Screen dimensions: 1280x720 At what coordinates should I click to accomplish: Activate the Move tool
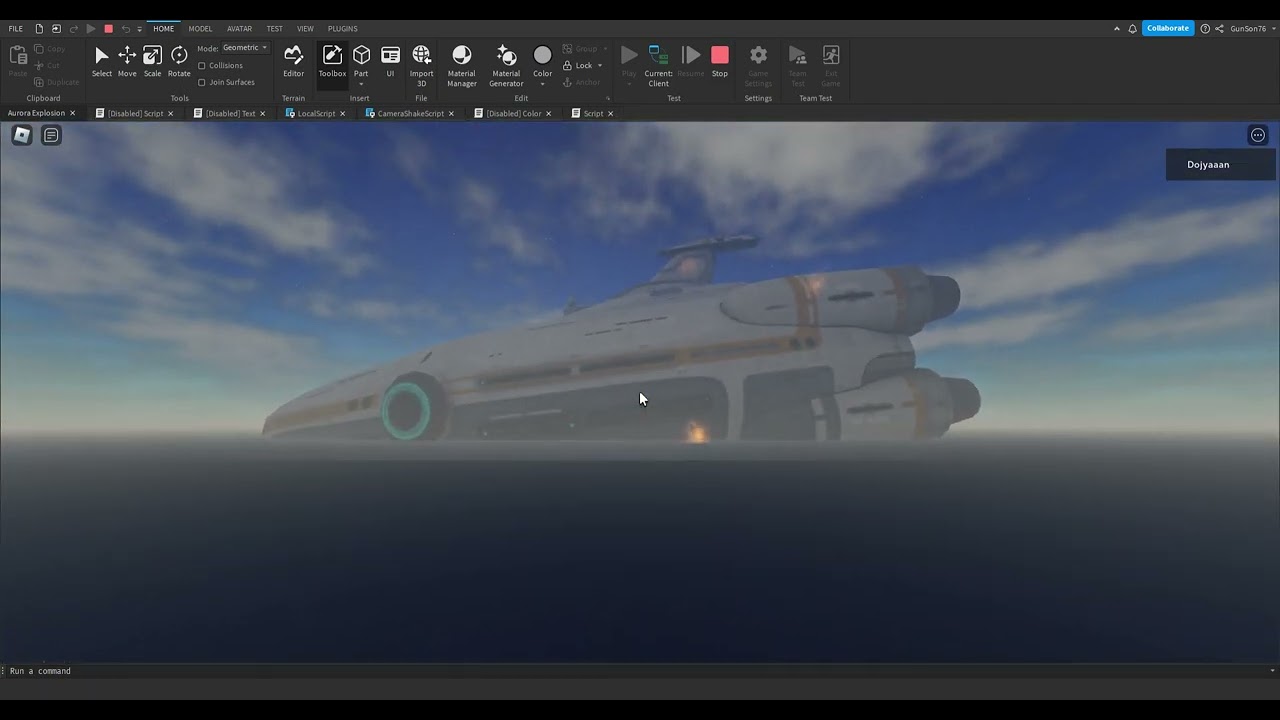coord(127,61)
